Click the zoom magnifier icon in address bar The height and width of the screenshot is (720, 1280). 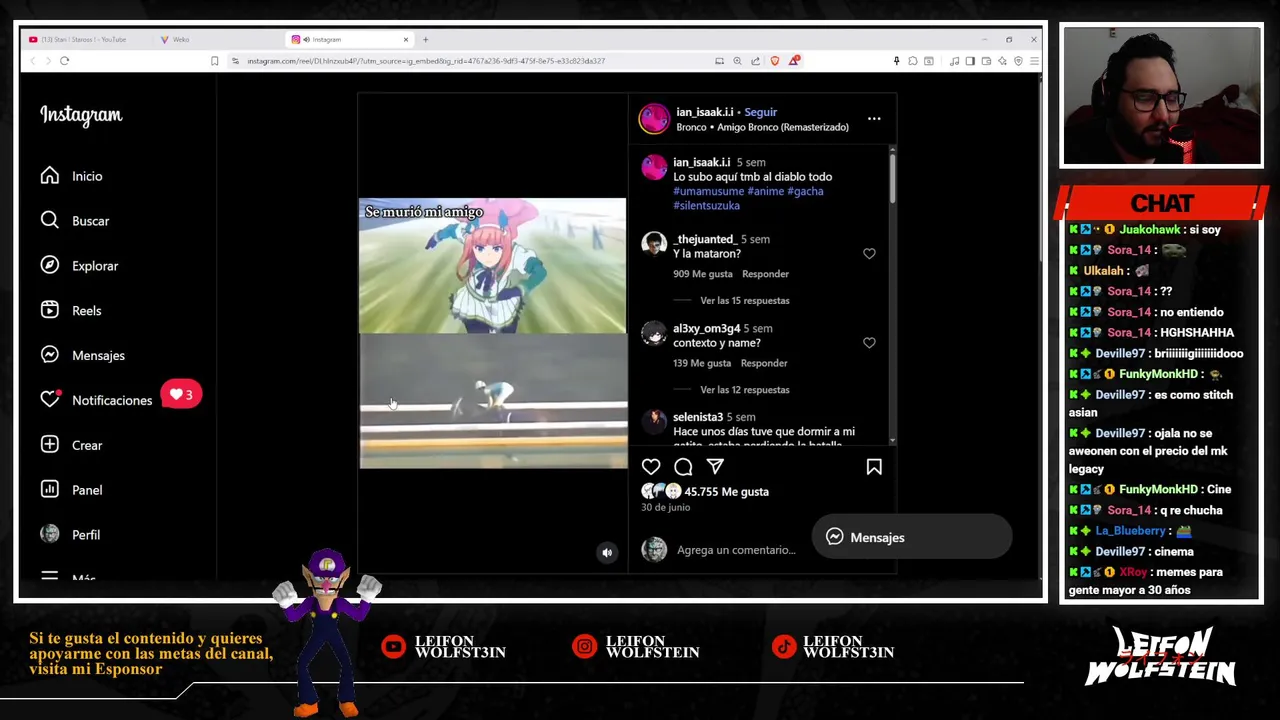[x=737, y=61]
